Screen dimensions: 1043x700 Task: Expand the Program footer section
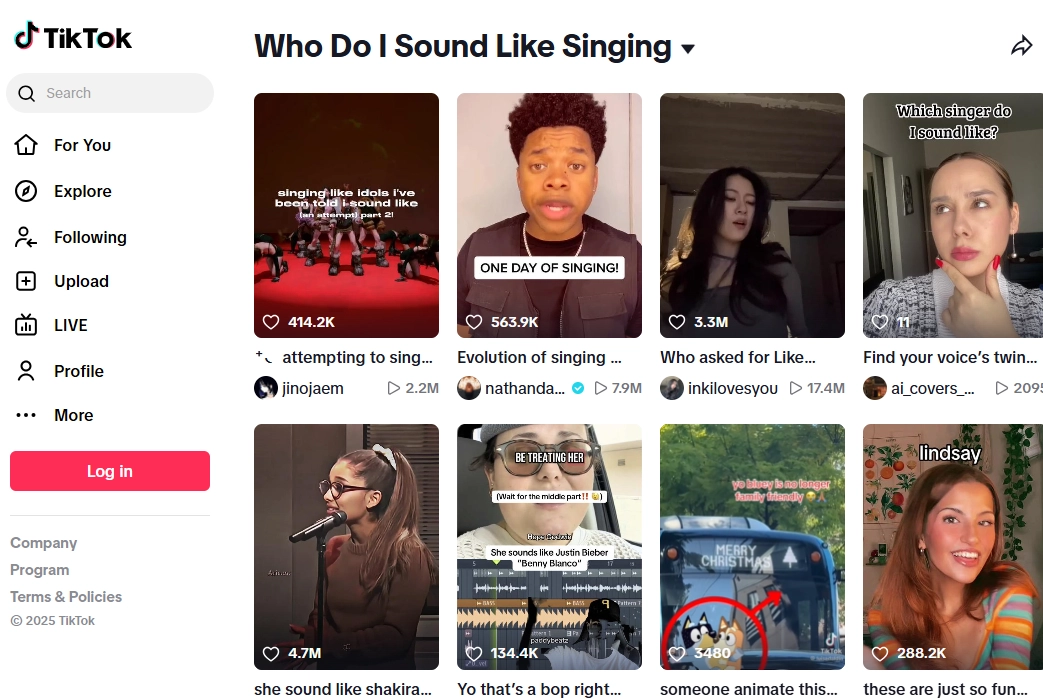click(40, 570)
